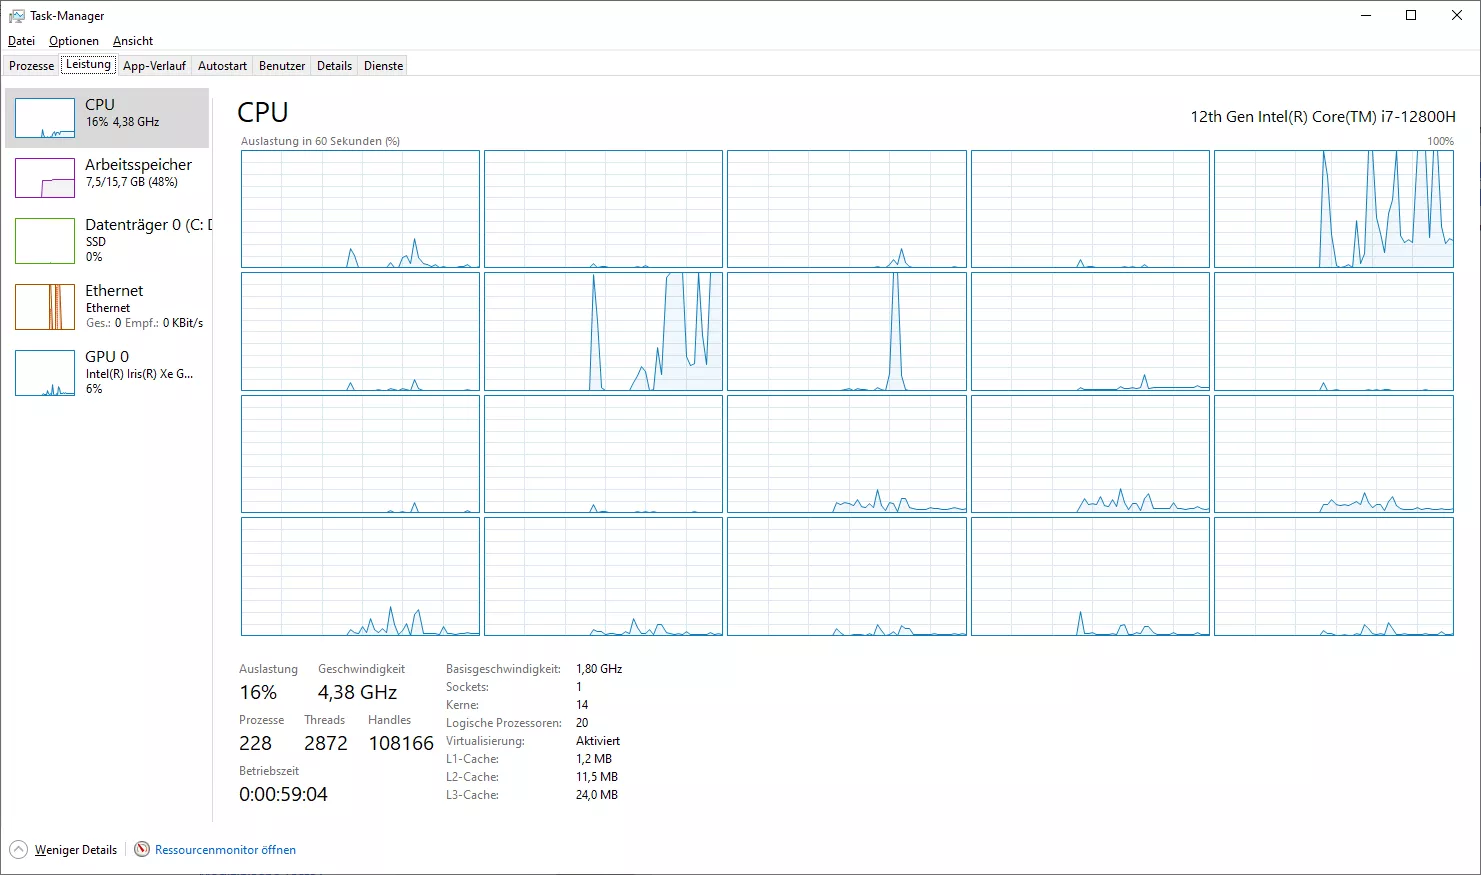This screenshot has width=1481, height=875.
Task: Click the Arbeitsspeicher purple graph thumbnail
Action: coord(45,178)
